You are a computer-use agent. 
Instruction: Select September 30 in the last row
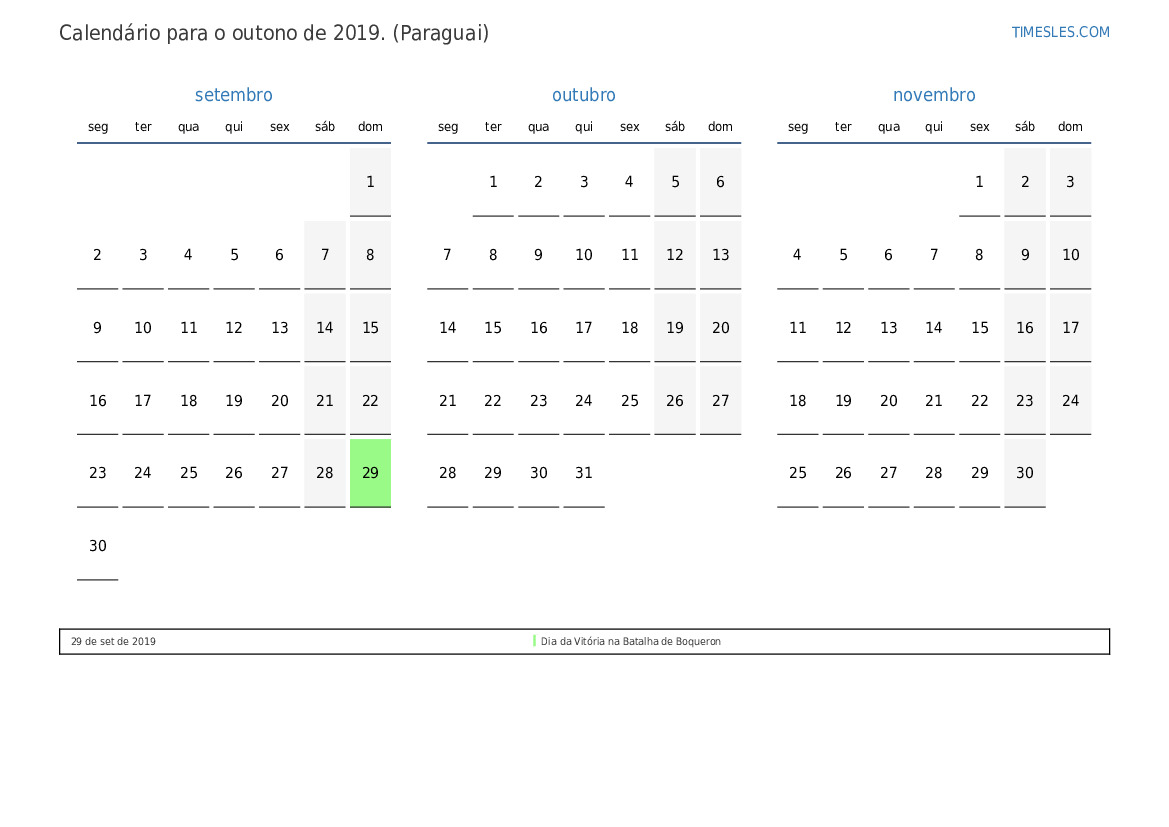tap(97, 546)
